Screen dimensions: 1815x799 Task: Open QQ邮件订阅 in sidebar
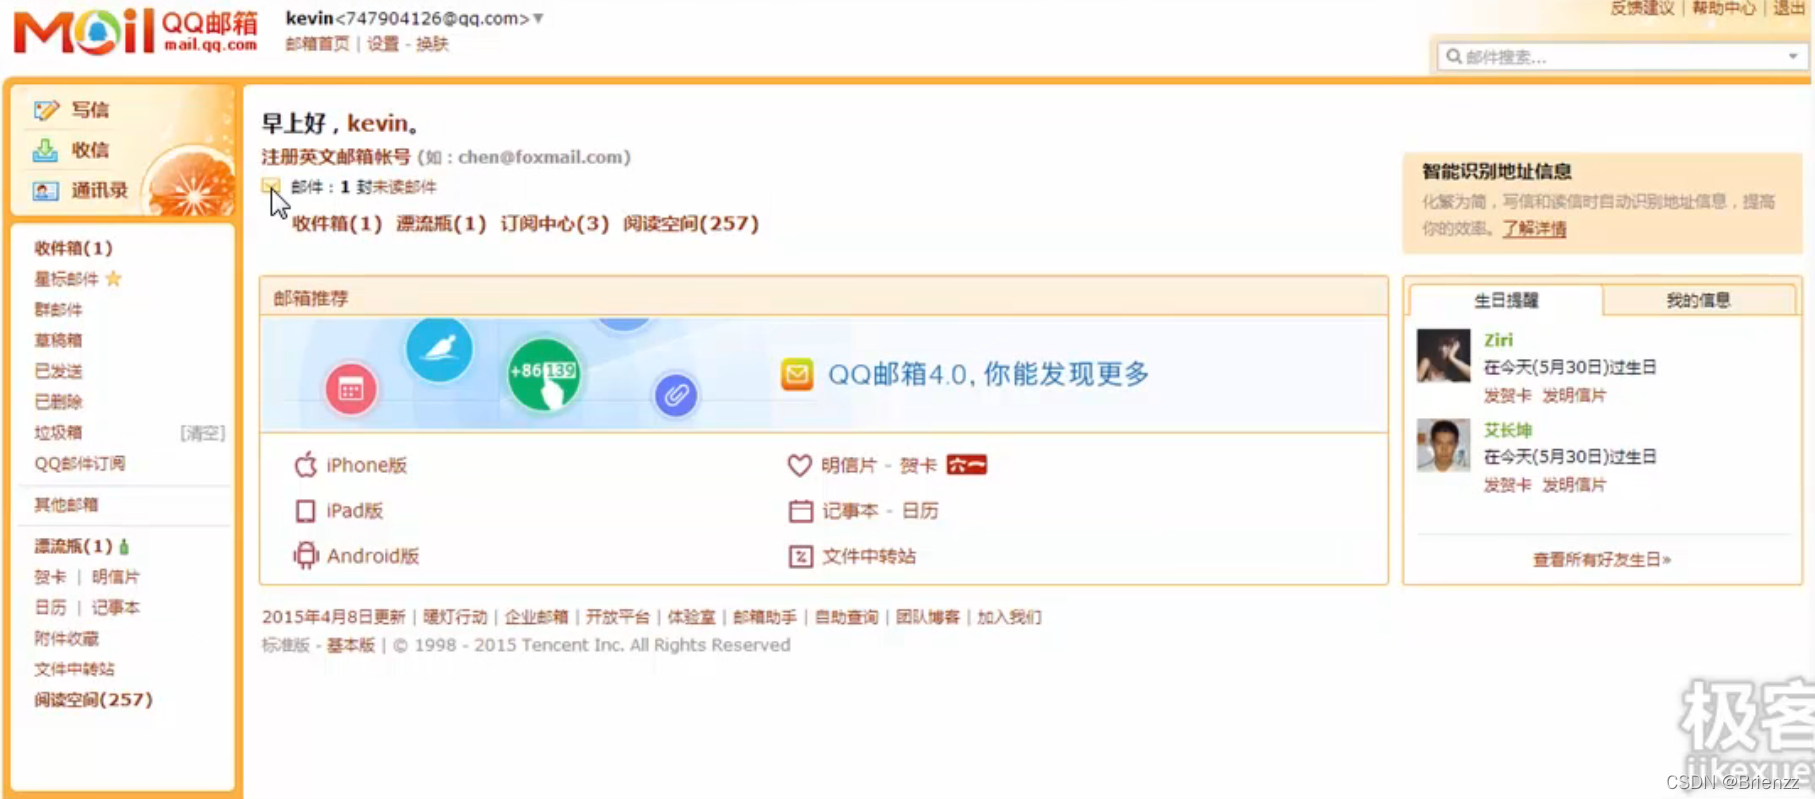click(80, 463)
